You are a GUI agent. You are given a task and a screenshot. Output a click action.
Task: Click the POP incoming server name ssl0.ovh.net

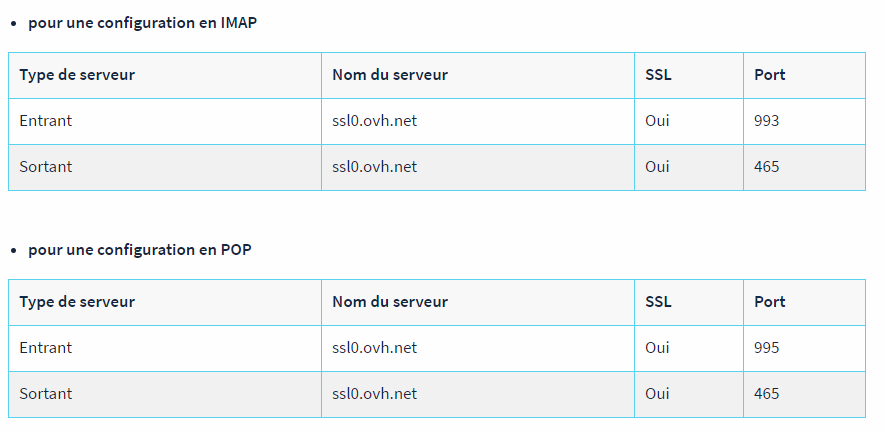coord(374,348)
